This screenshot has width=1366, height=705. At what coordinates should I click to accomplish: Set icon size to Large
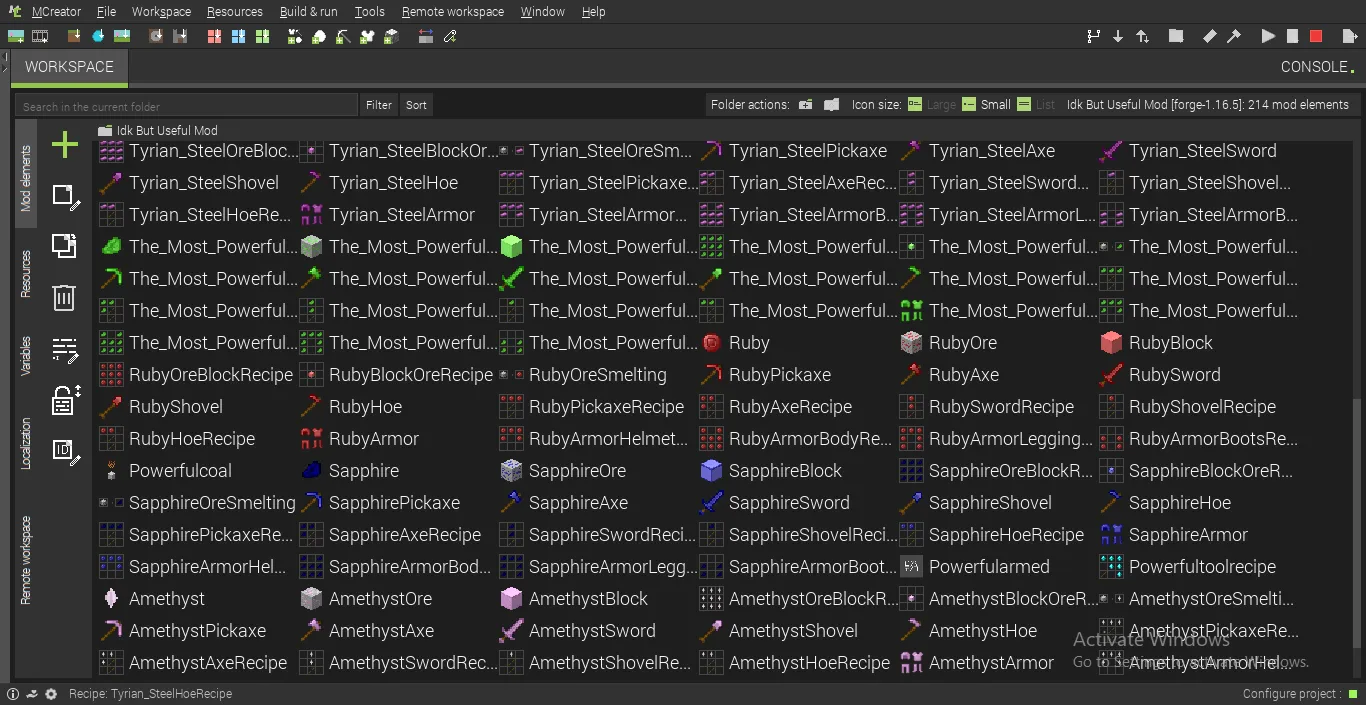931,104
